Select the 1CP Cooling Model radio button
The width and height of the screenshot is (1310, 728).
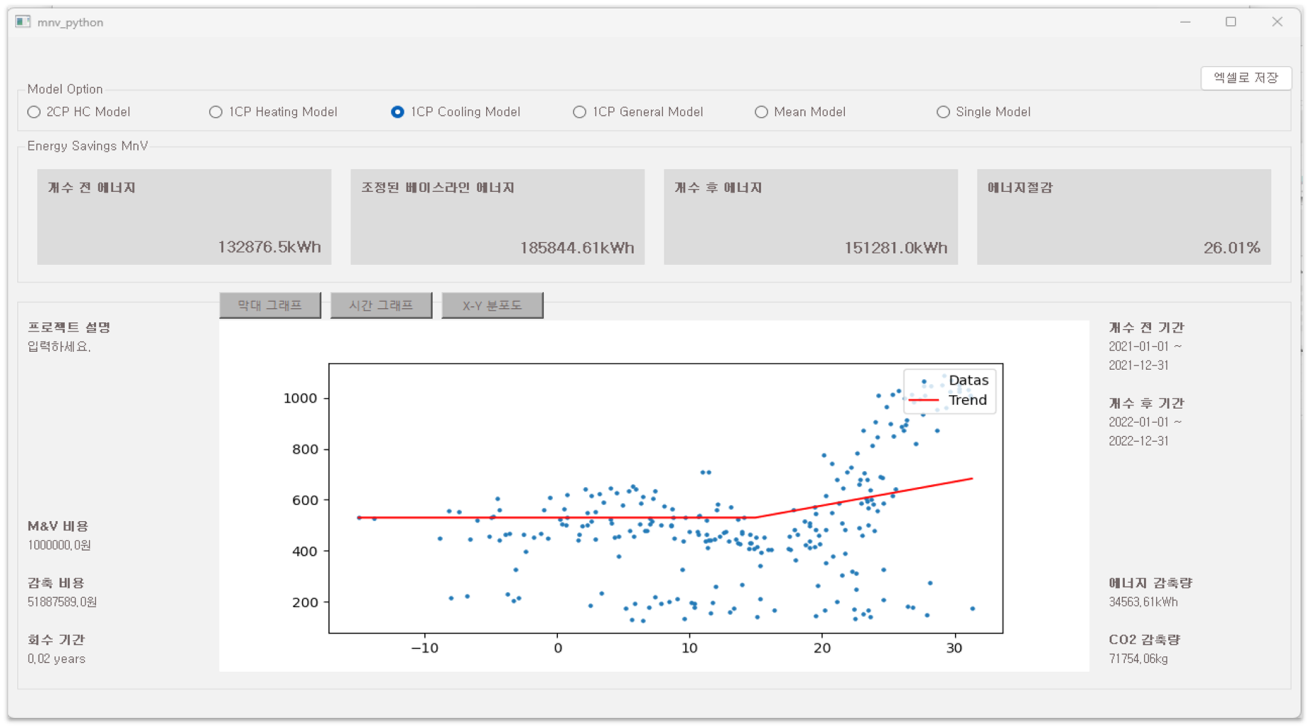[x=397, y=112]
